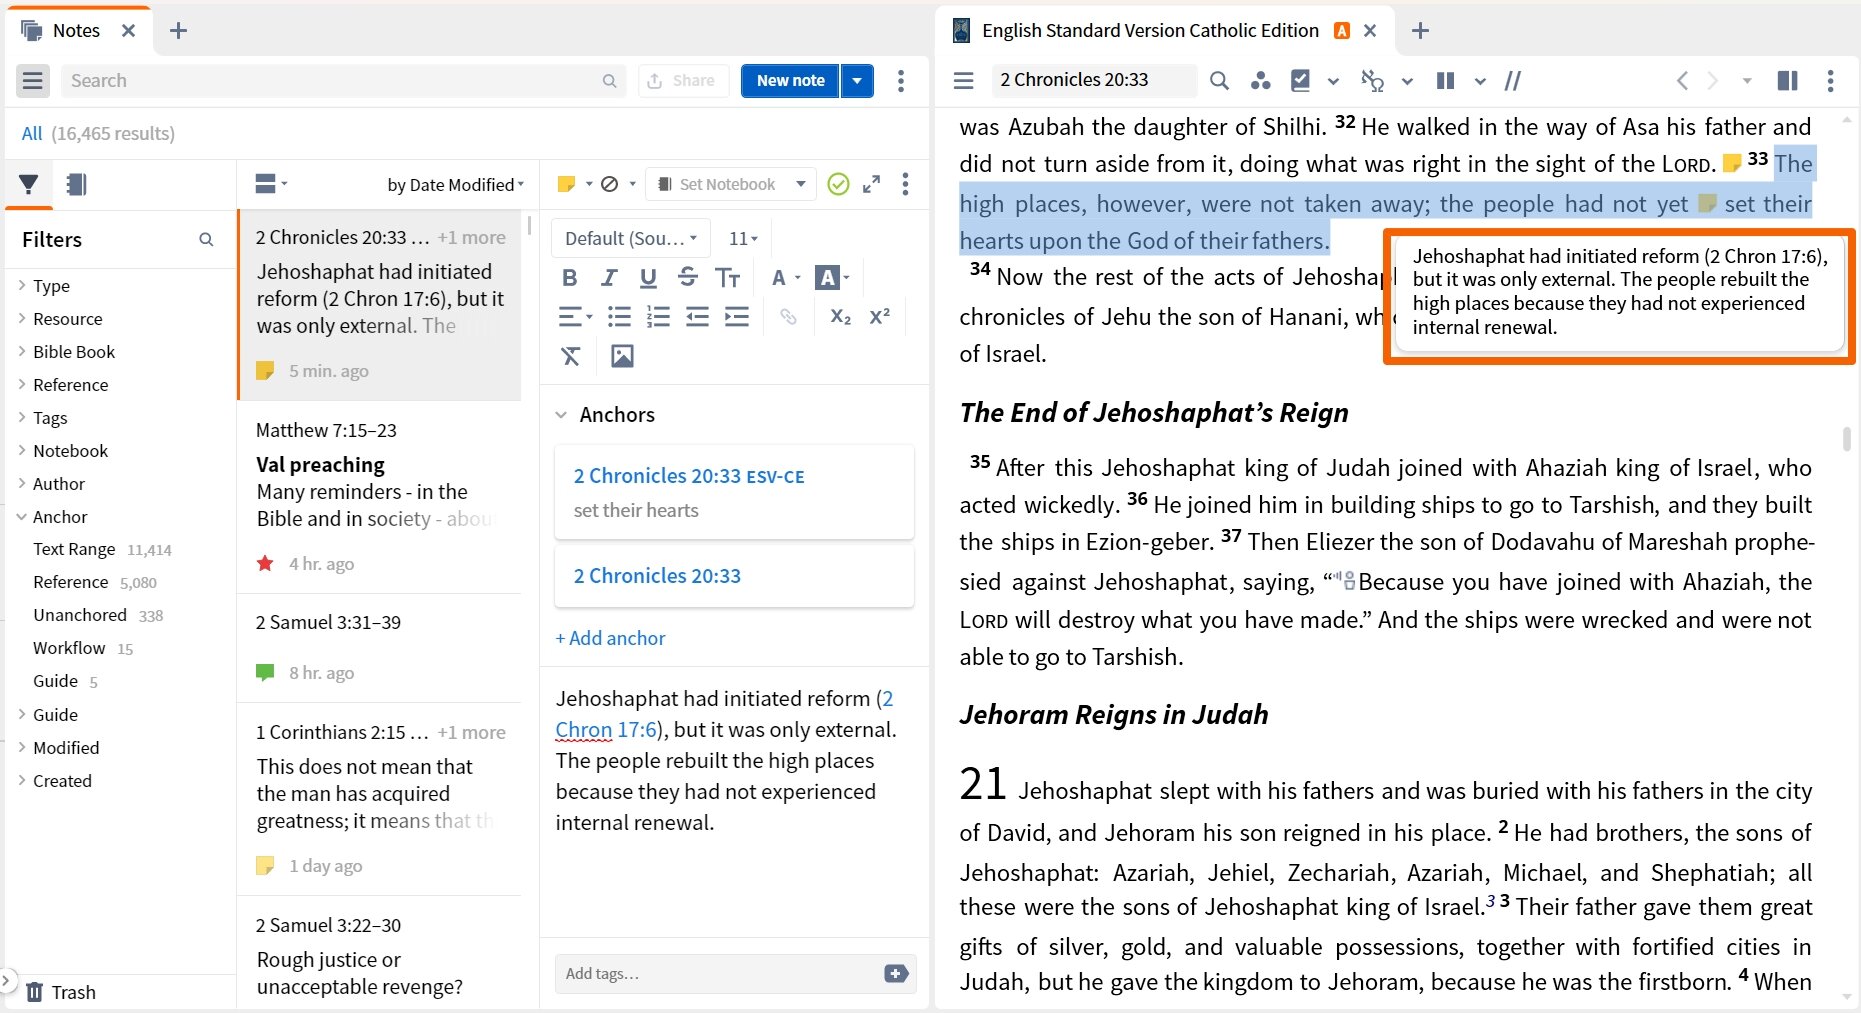
Task: Click the Add anchor link
Action: (610, 638)
